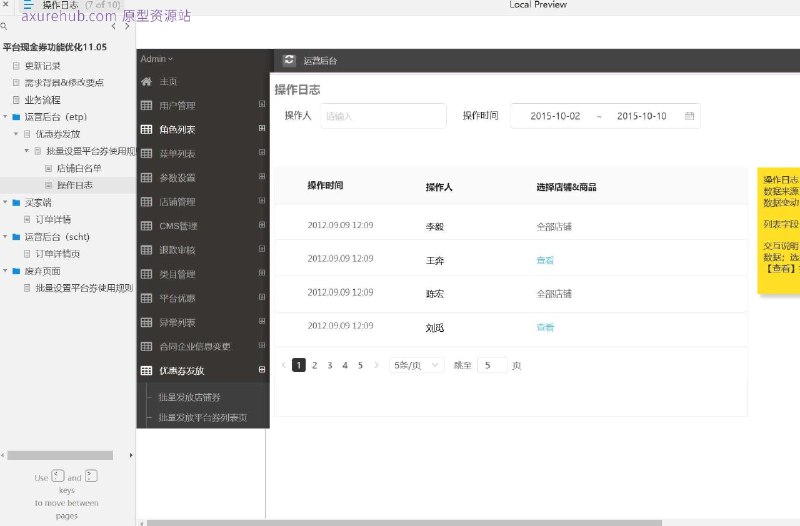Click the grid icon for CMS管理

(146, 226)
